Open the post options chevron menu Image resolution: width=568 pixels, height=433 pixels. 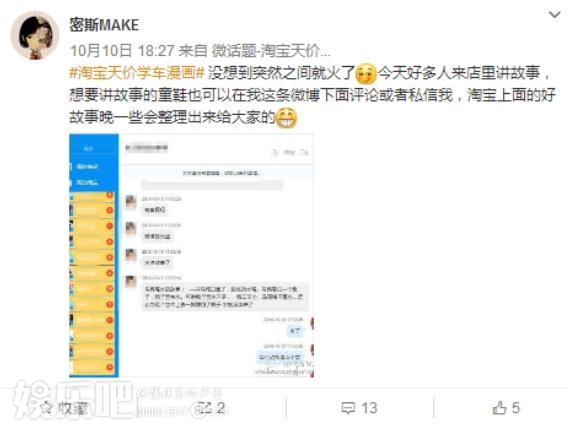point(555,15)
